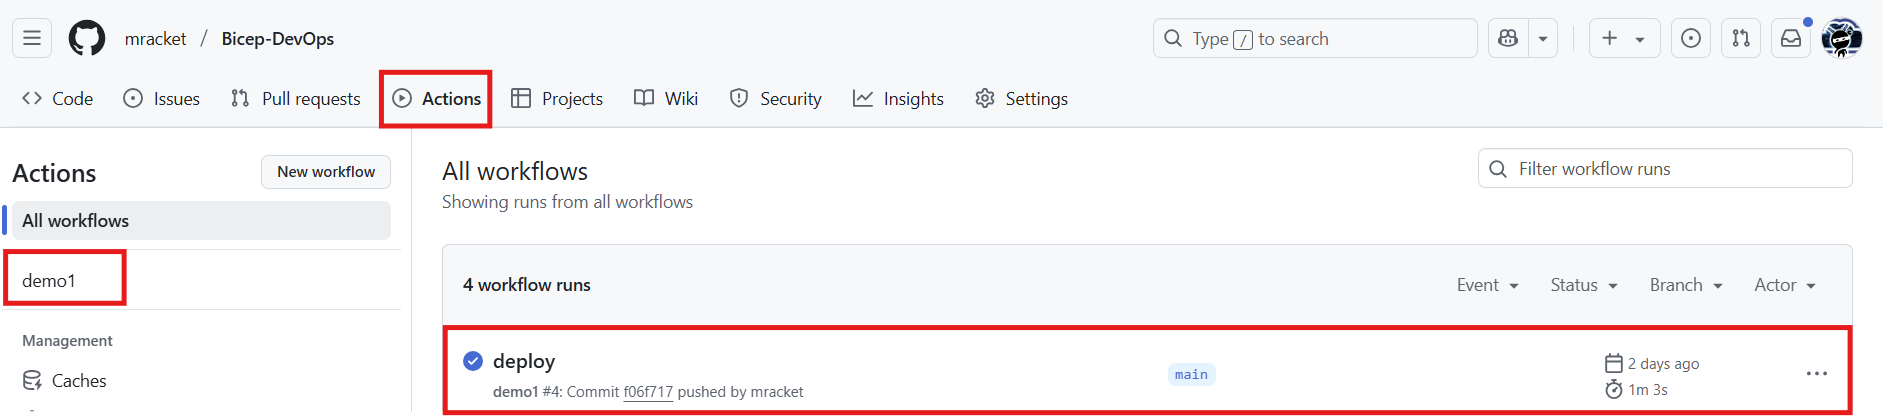
Task: Expand the Create new plus dropdown
Action: coord(1625,38)
